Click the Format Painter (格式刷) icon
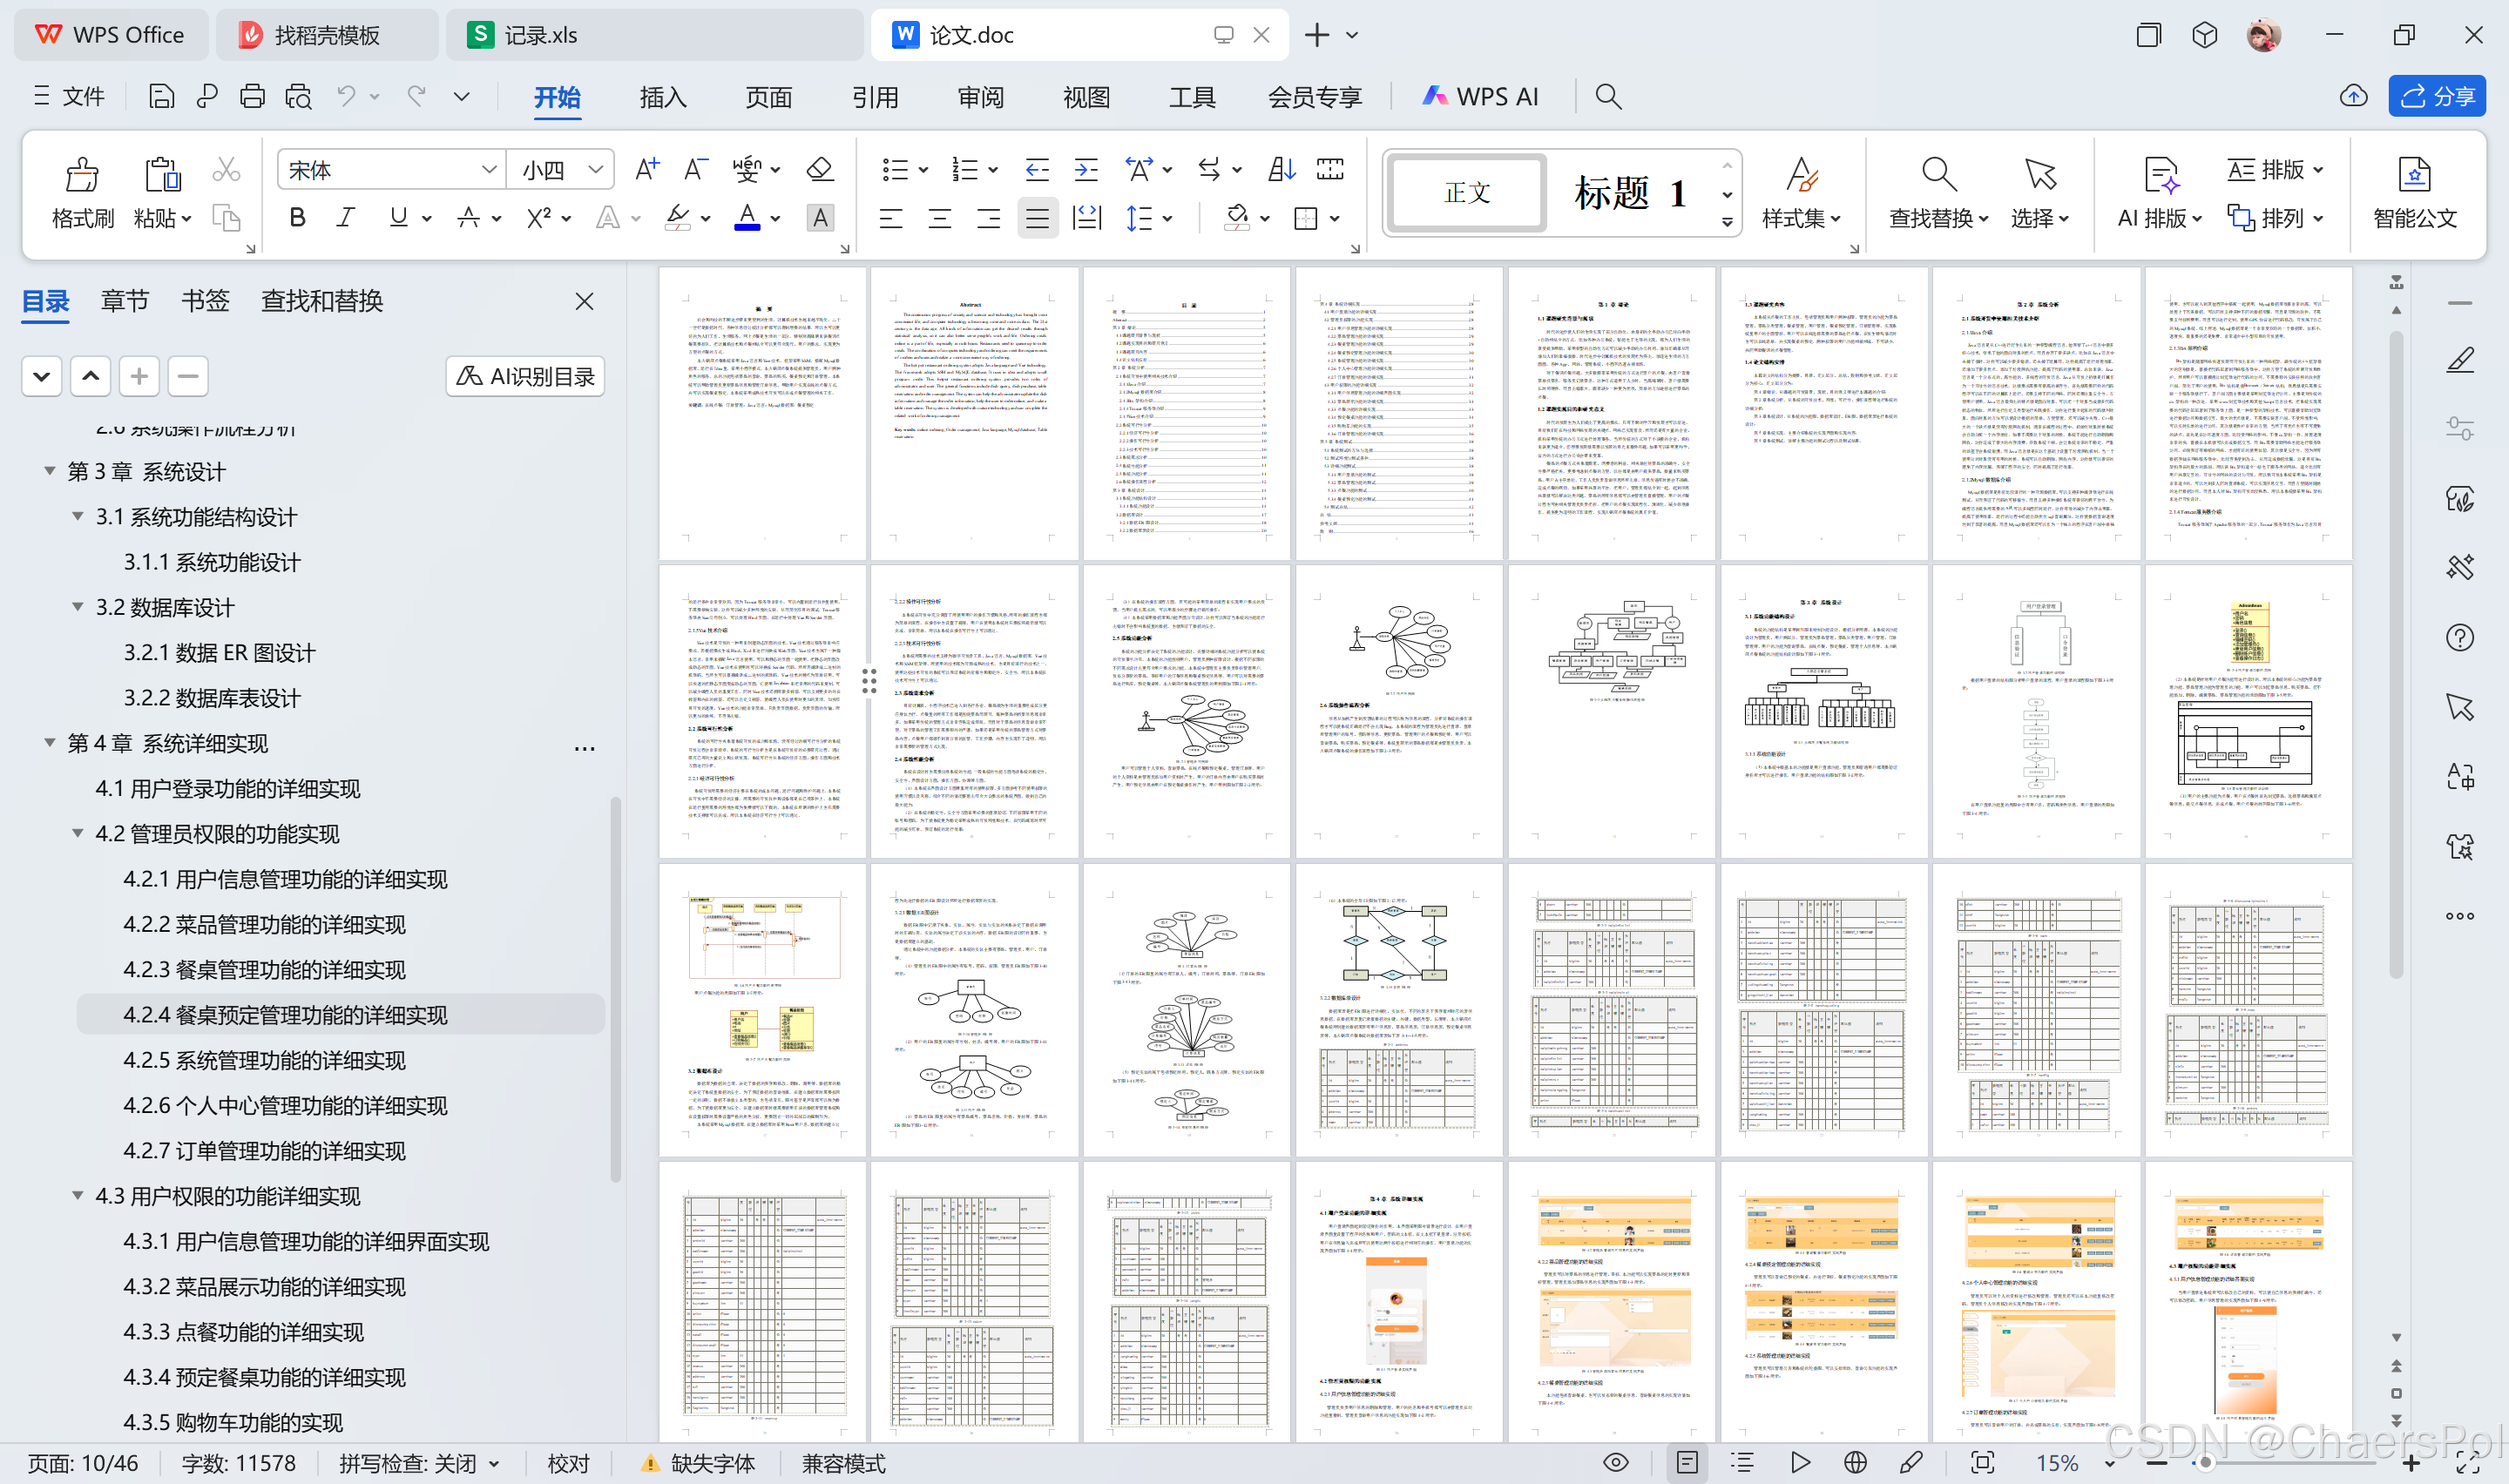Screen dimensions: 2509x1484 82,176
